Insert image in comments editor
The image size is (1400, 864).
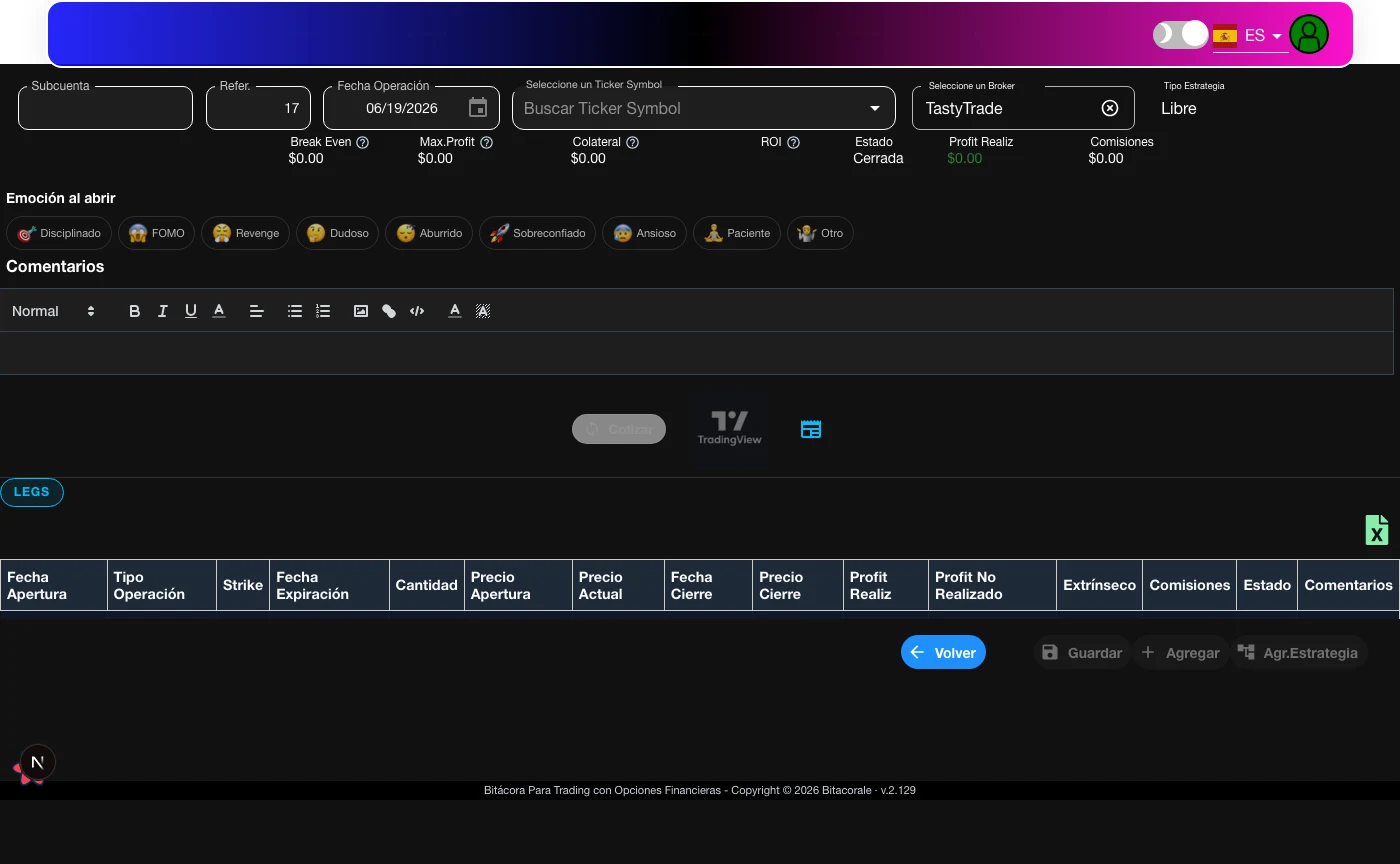pos(361,311)
